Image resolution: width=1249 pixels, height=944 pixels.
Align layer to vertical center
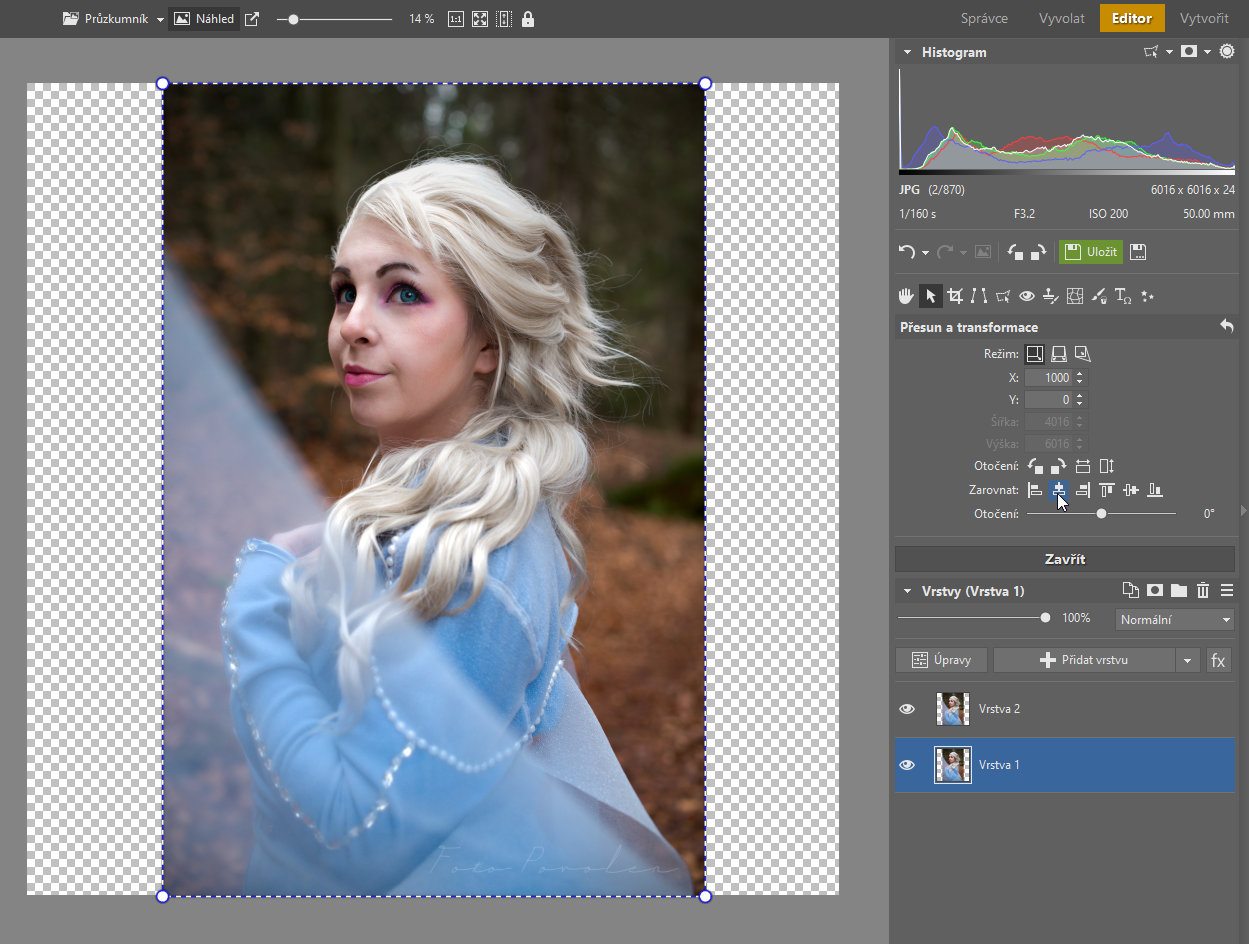point(1131,490)
